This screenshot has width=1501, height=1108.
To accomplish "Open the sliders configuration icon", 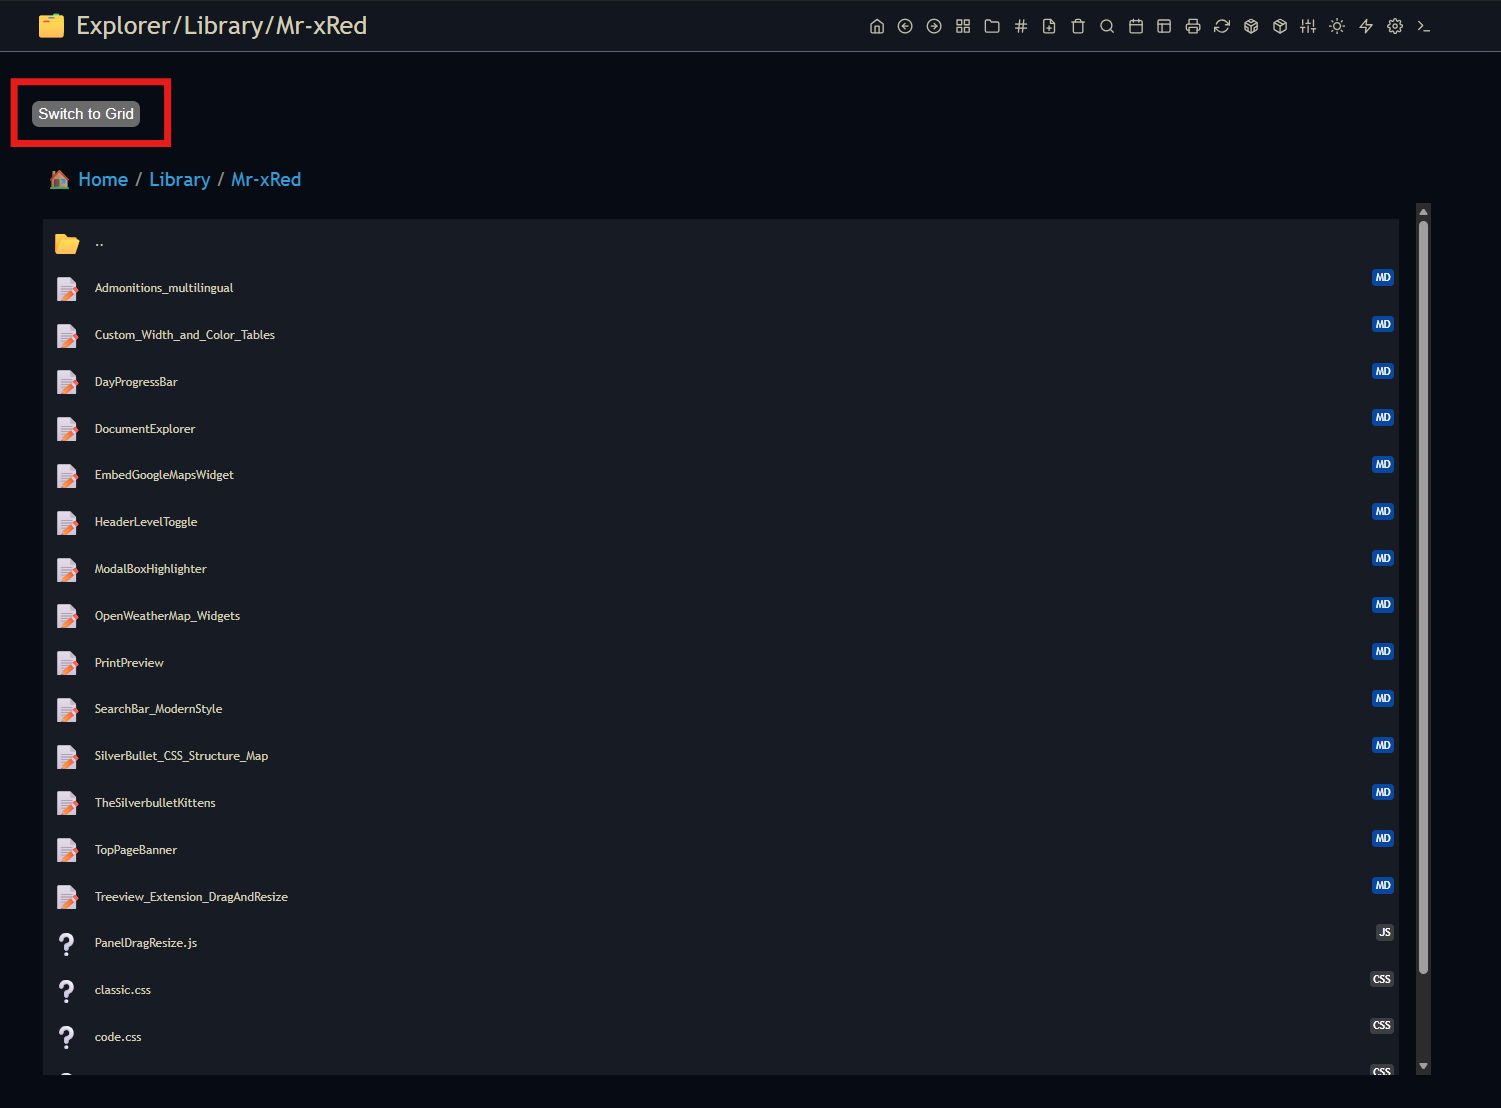I will coord(1308,27).
